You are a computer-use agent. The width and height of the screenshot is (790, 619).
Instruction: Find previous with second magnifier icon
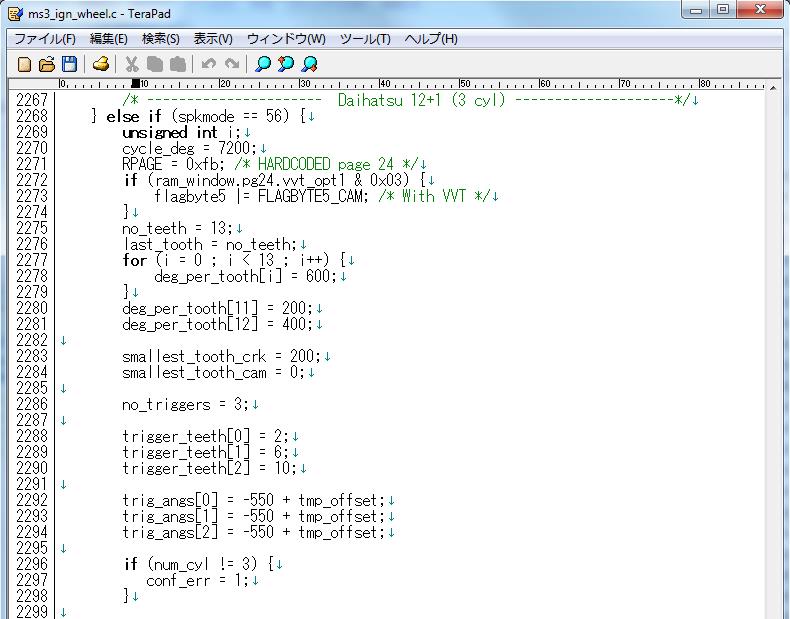click(x=286, y=64)
